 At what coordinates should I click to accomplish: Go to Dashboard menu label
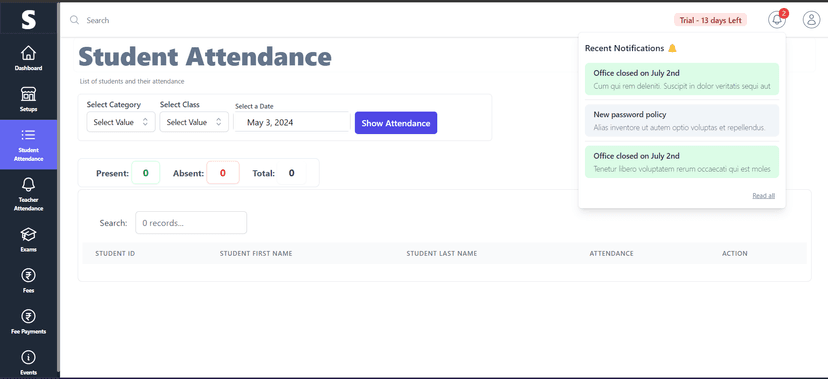coord(29,68)
